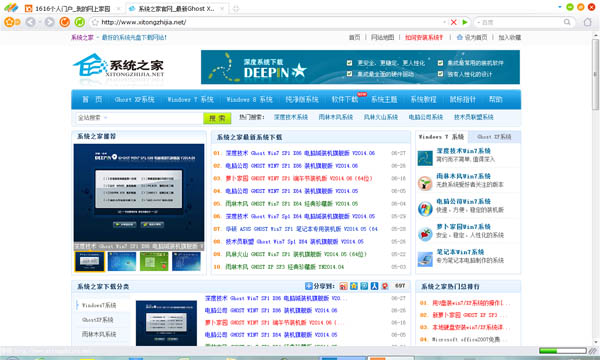Click the 网站地图 top link
The image size is (600, 360).
382,37
